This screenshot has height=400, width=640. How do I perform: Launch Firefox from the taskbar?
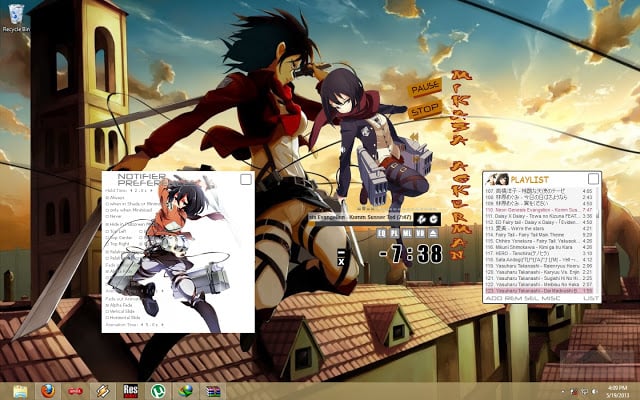click(x=48, y=391)
